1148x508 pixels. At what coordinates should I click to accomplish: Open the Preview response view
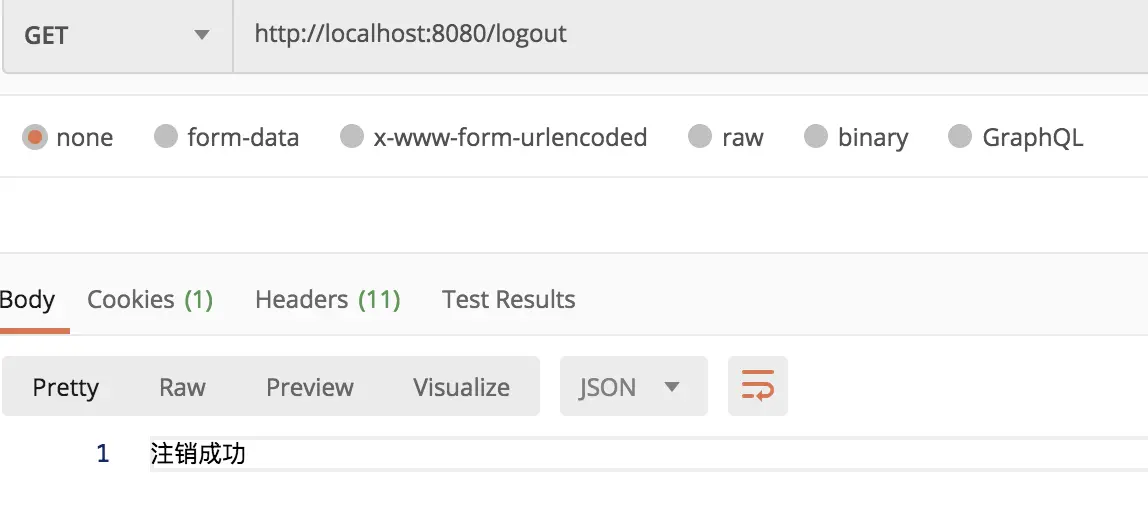tap(310, 387)
